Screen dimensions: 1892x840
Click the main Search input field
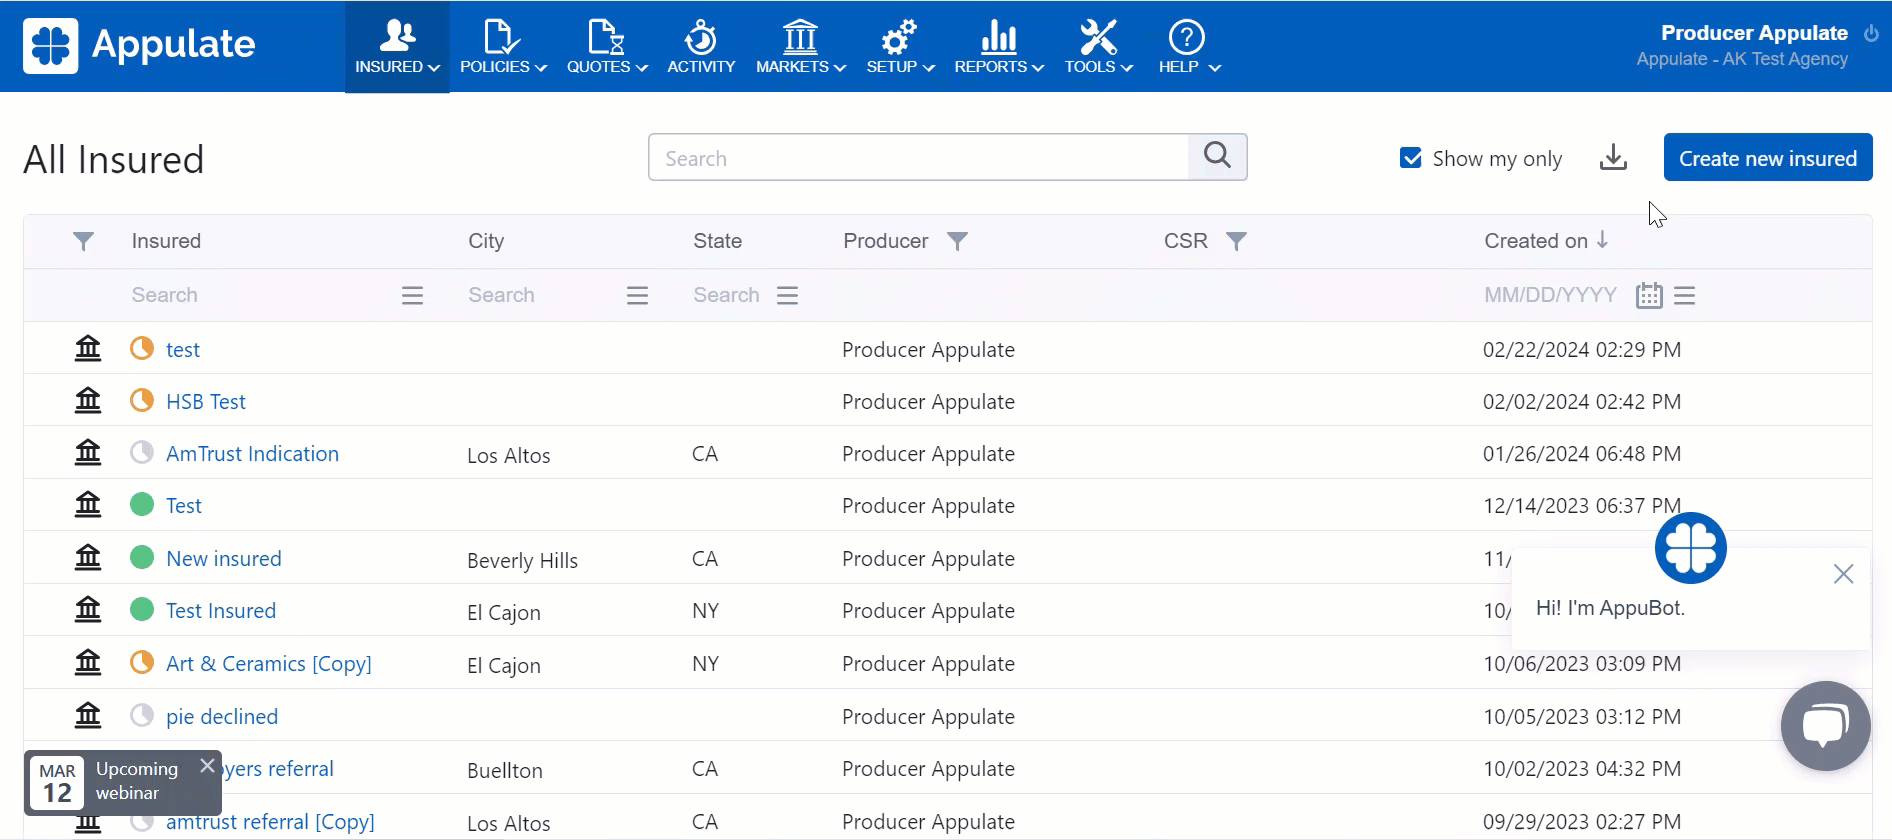918,158
